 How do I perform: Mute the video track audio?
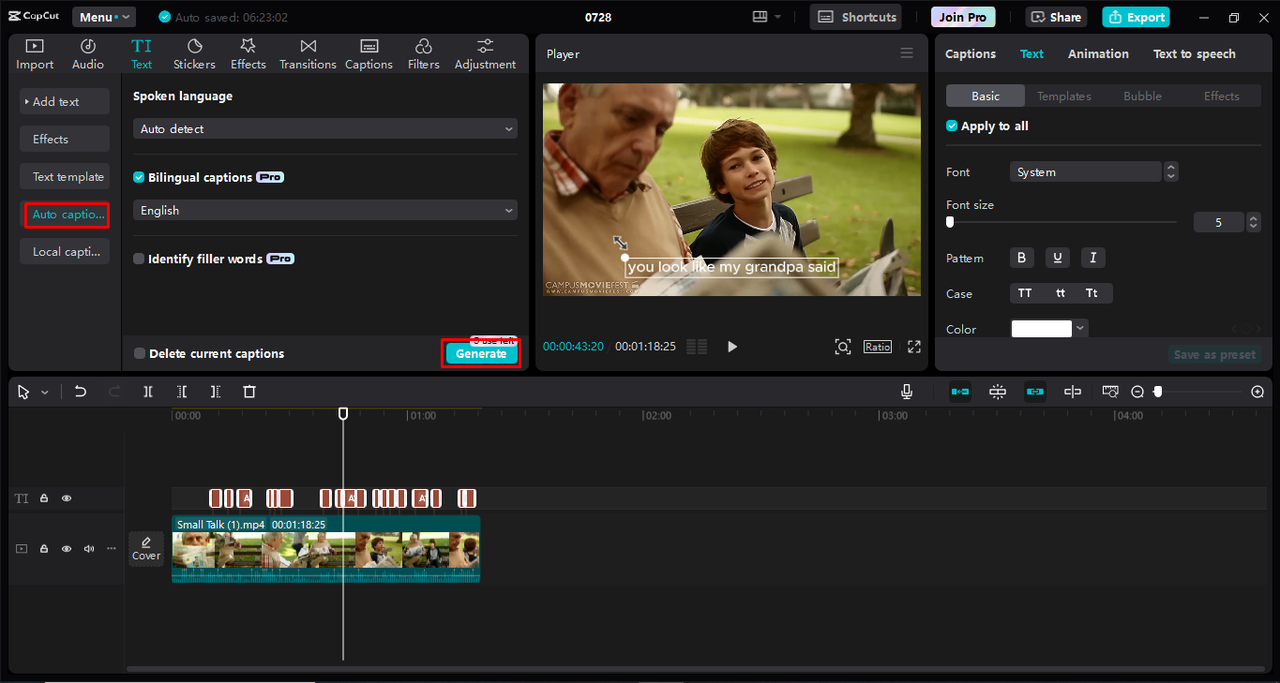[89, 549]
